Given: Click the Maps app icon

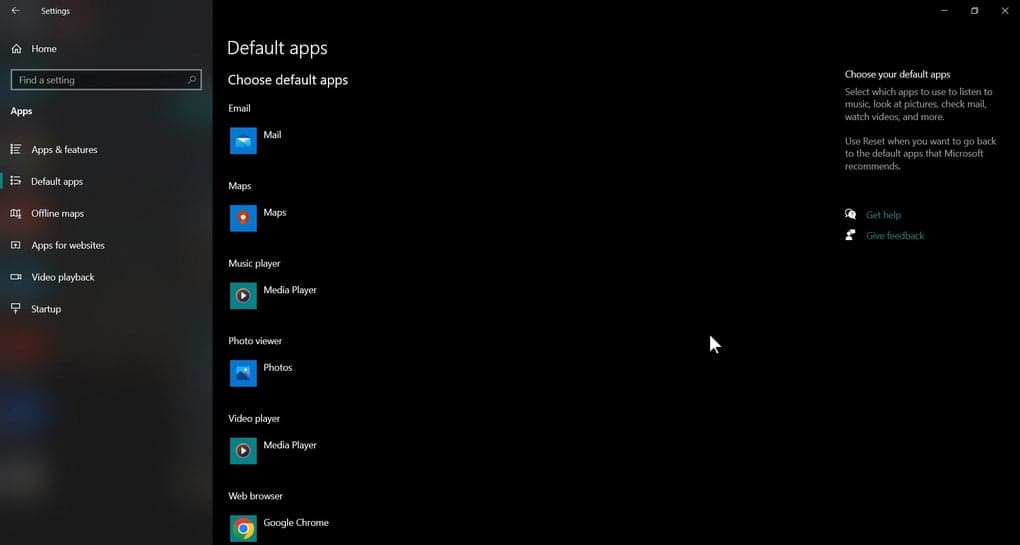Looking at the screenshot, I should point(243,218).
